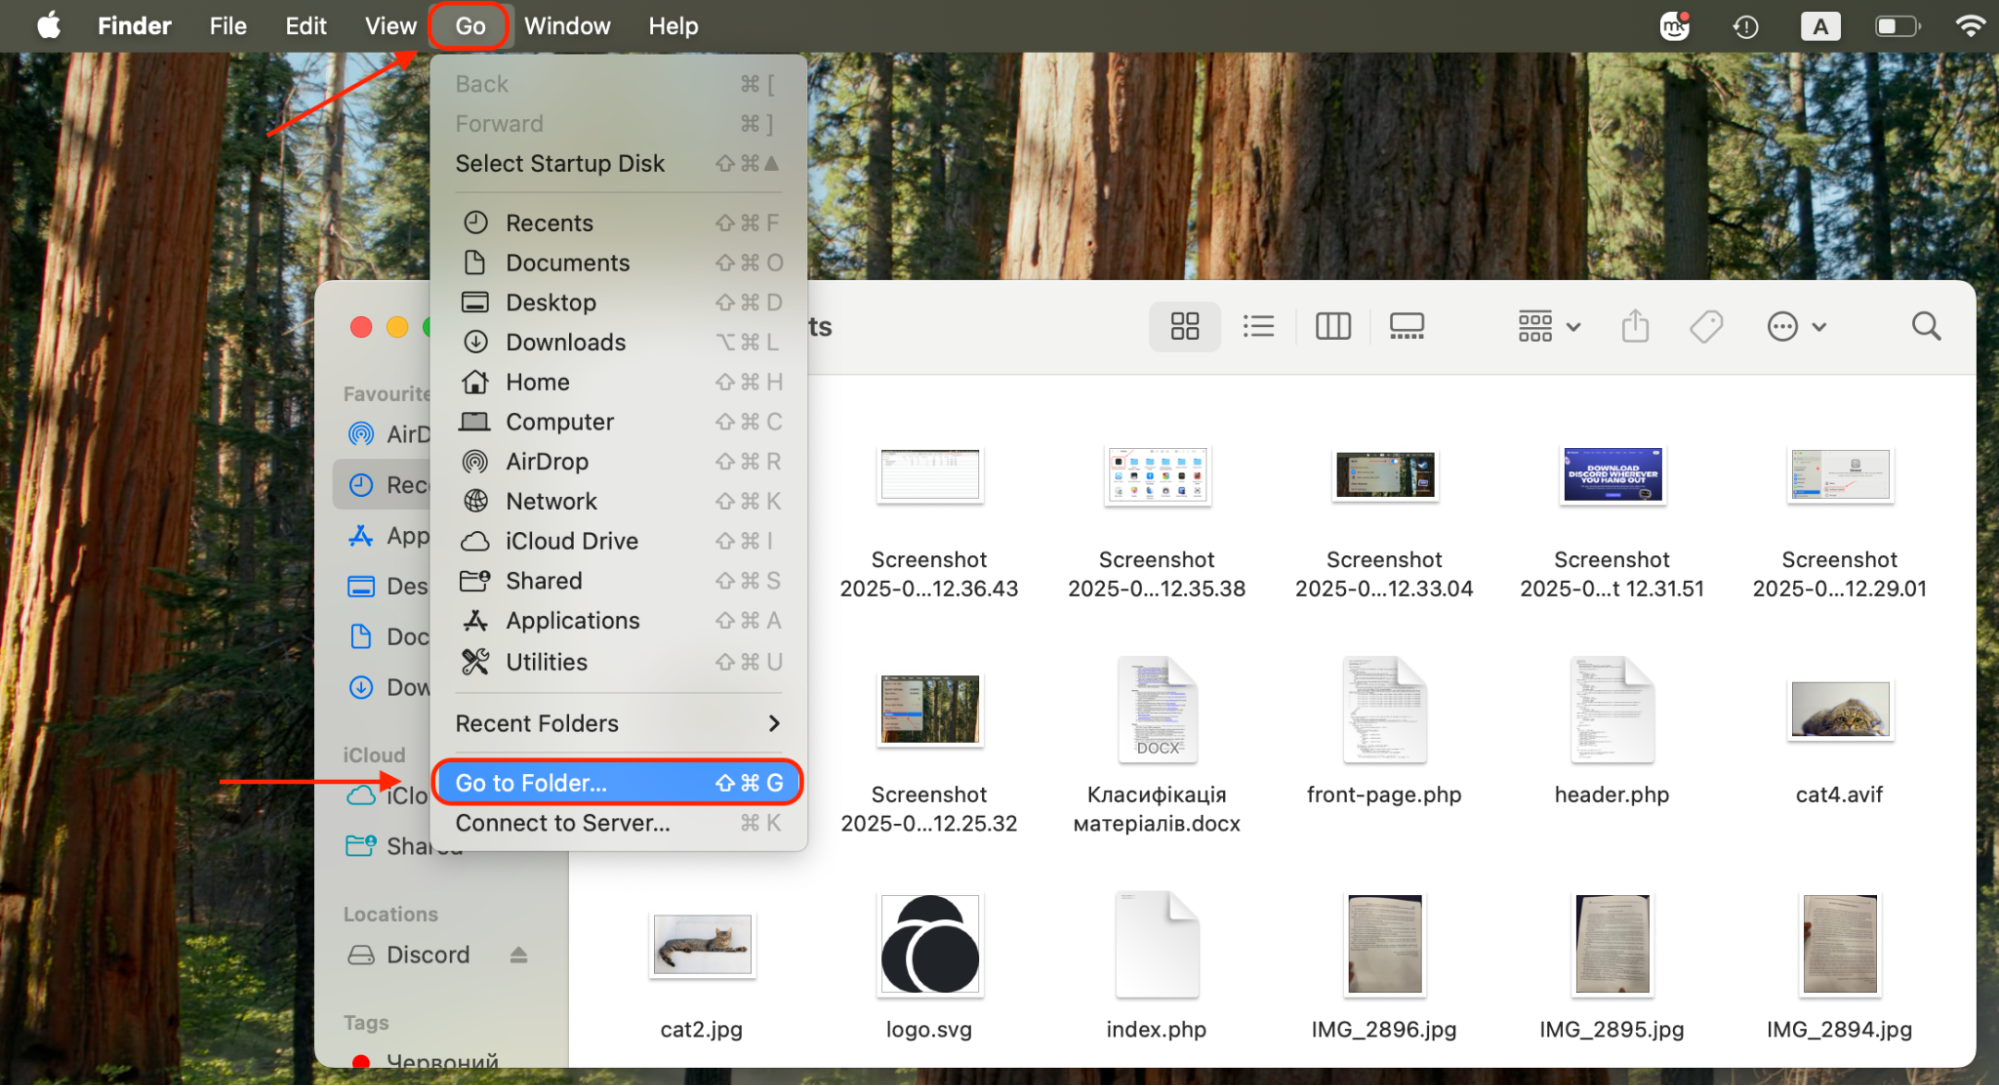Select the gallery view icon
The height and width of the screenshot is (1086, 1999).
(x=1406, y=326)
